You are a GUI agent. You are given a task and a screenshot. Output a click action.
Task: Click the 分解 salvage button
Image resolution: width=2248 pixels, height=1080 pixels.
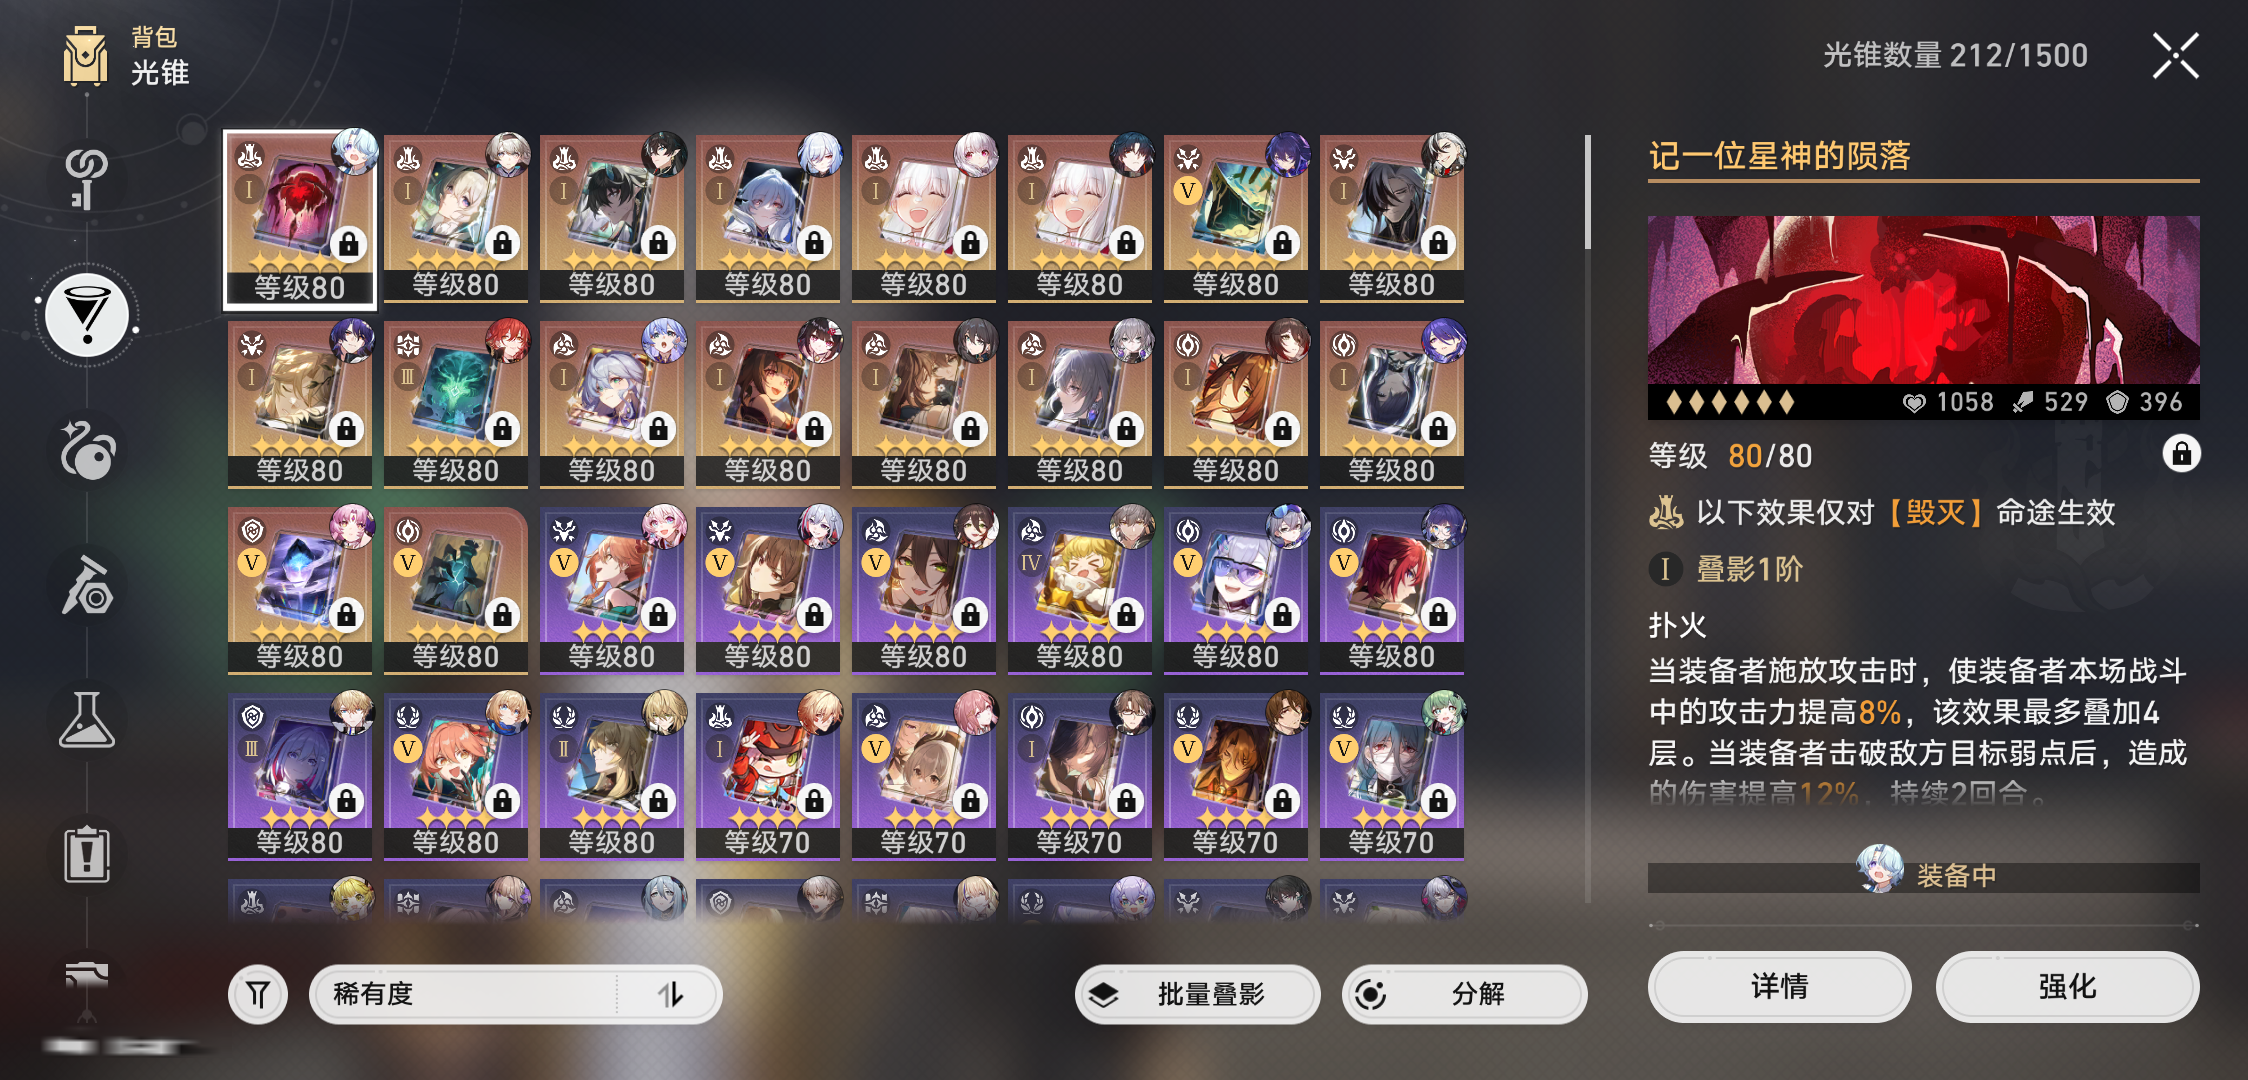click(1464, 994)
